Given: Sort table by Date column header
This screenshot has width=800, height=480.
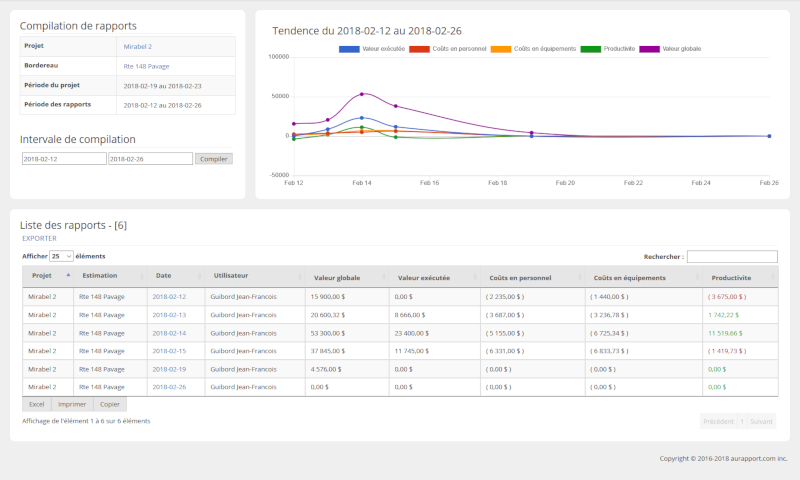Looking at the screenshot, I should [163, 275].
